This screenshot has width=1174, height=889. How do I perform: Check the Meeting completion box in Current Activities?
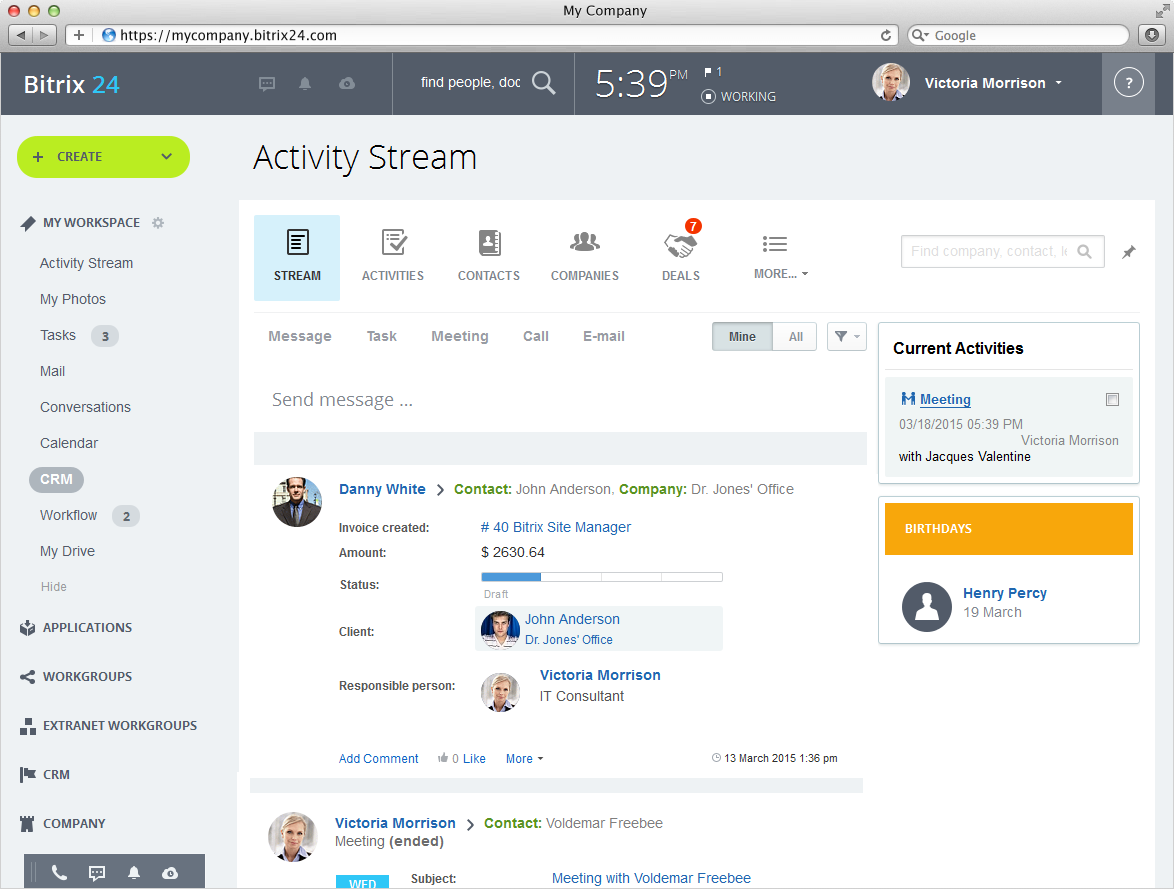(x=1112, y=399)
